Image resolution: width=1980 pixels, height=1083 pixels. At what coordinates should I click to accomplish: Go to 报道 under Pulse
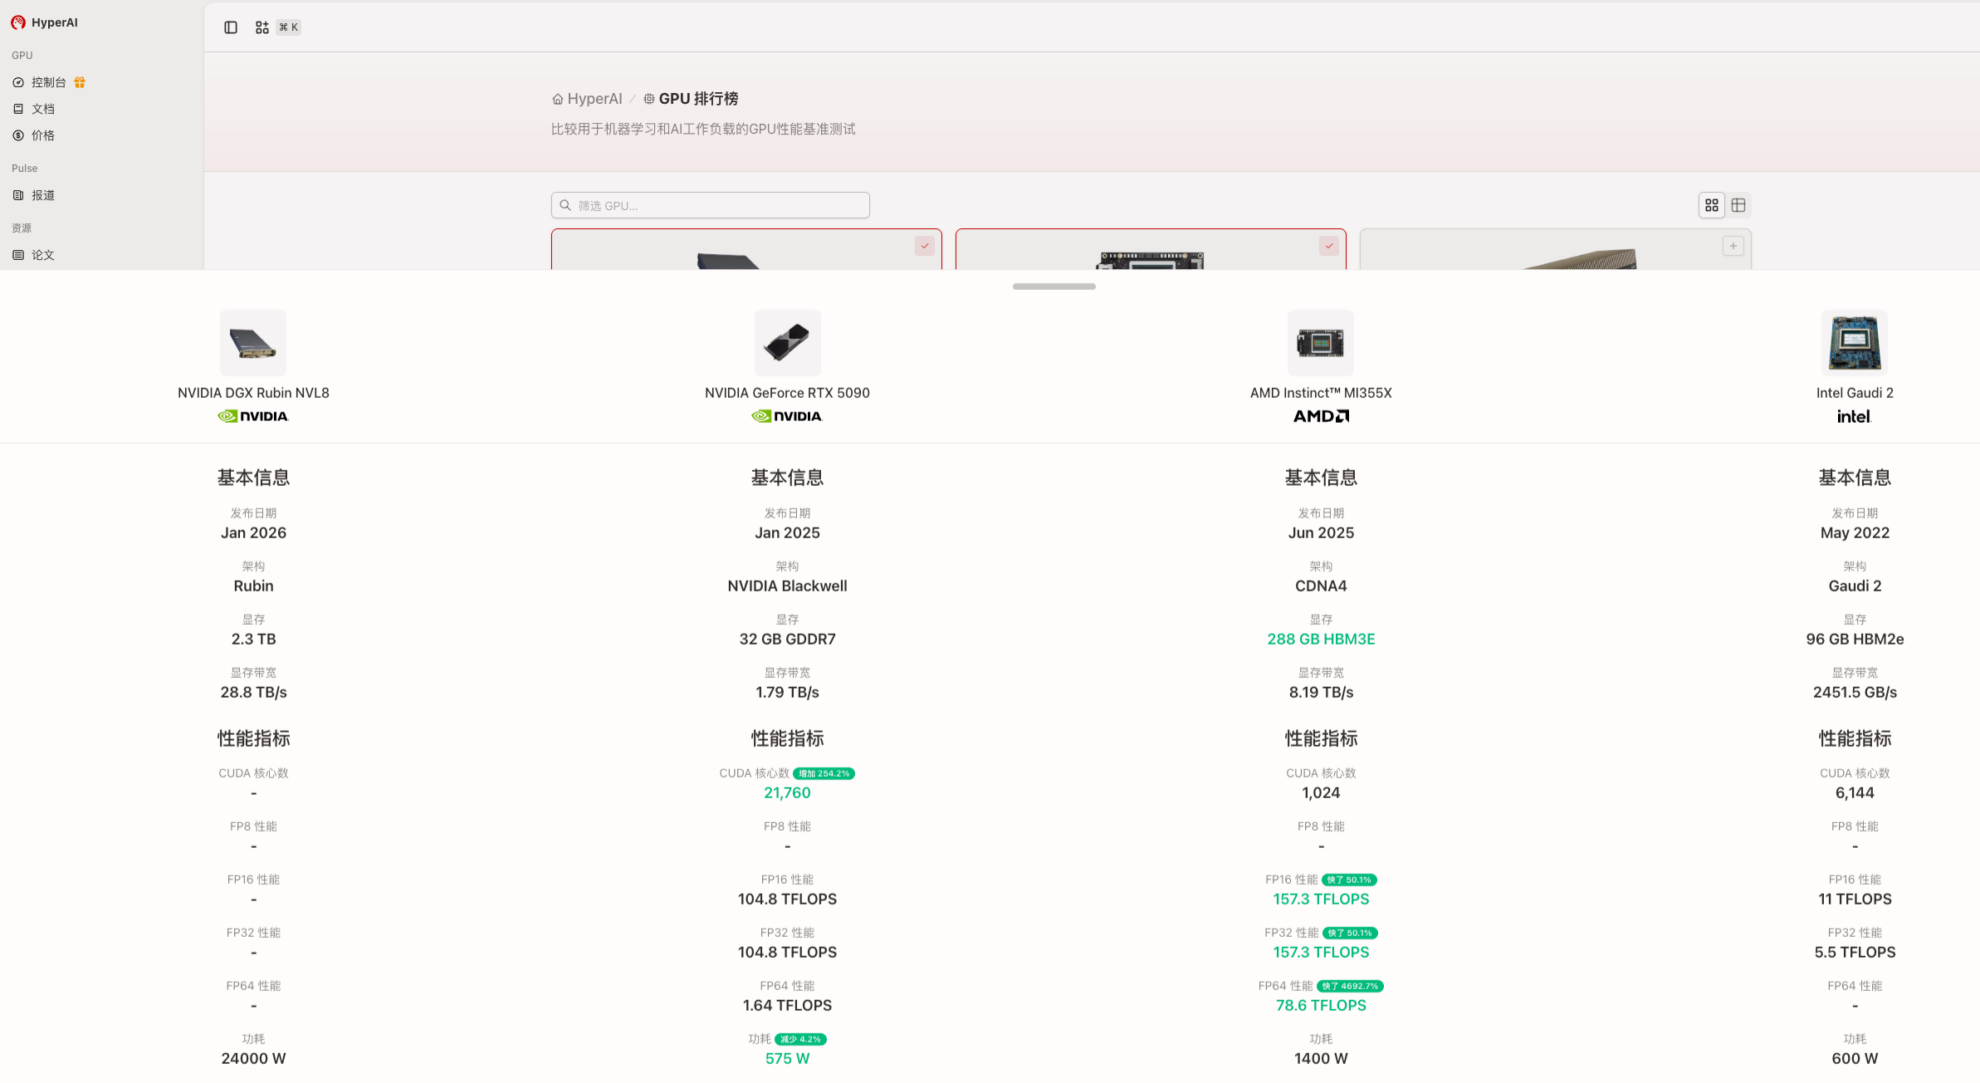click(43, 195)
